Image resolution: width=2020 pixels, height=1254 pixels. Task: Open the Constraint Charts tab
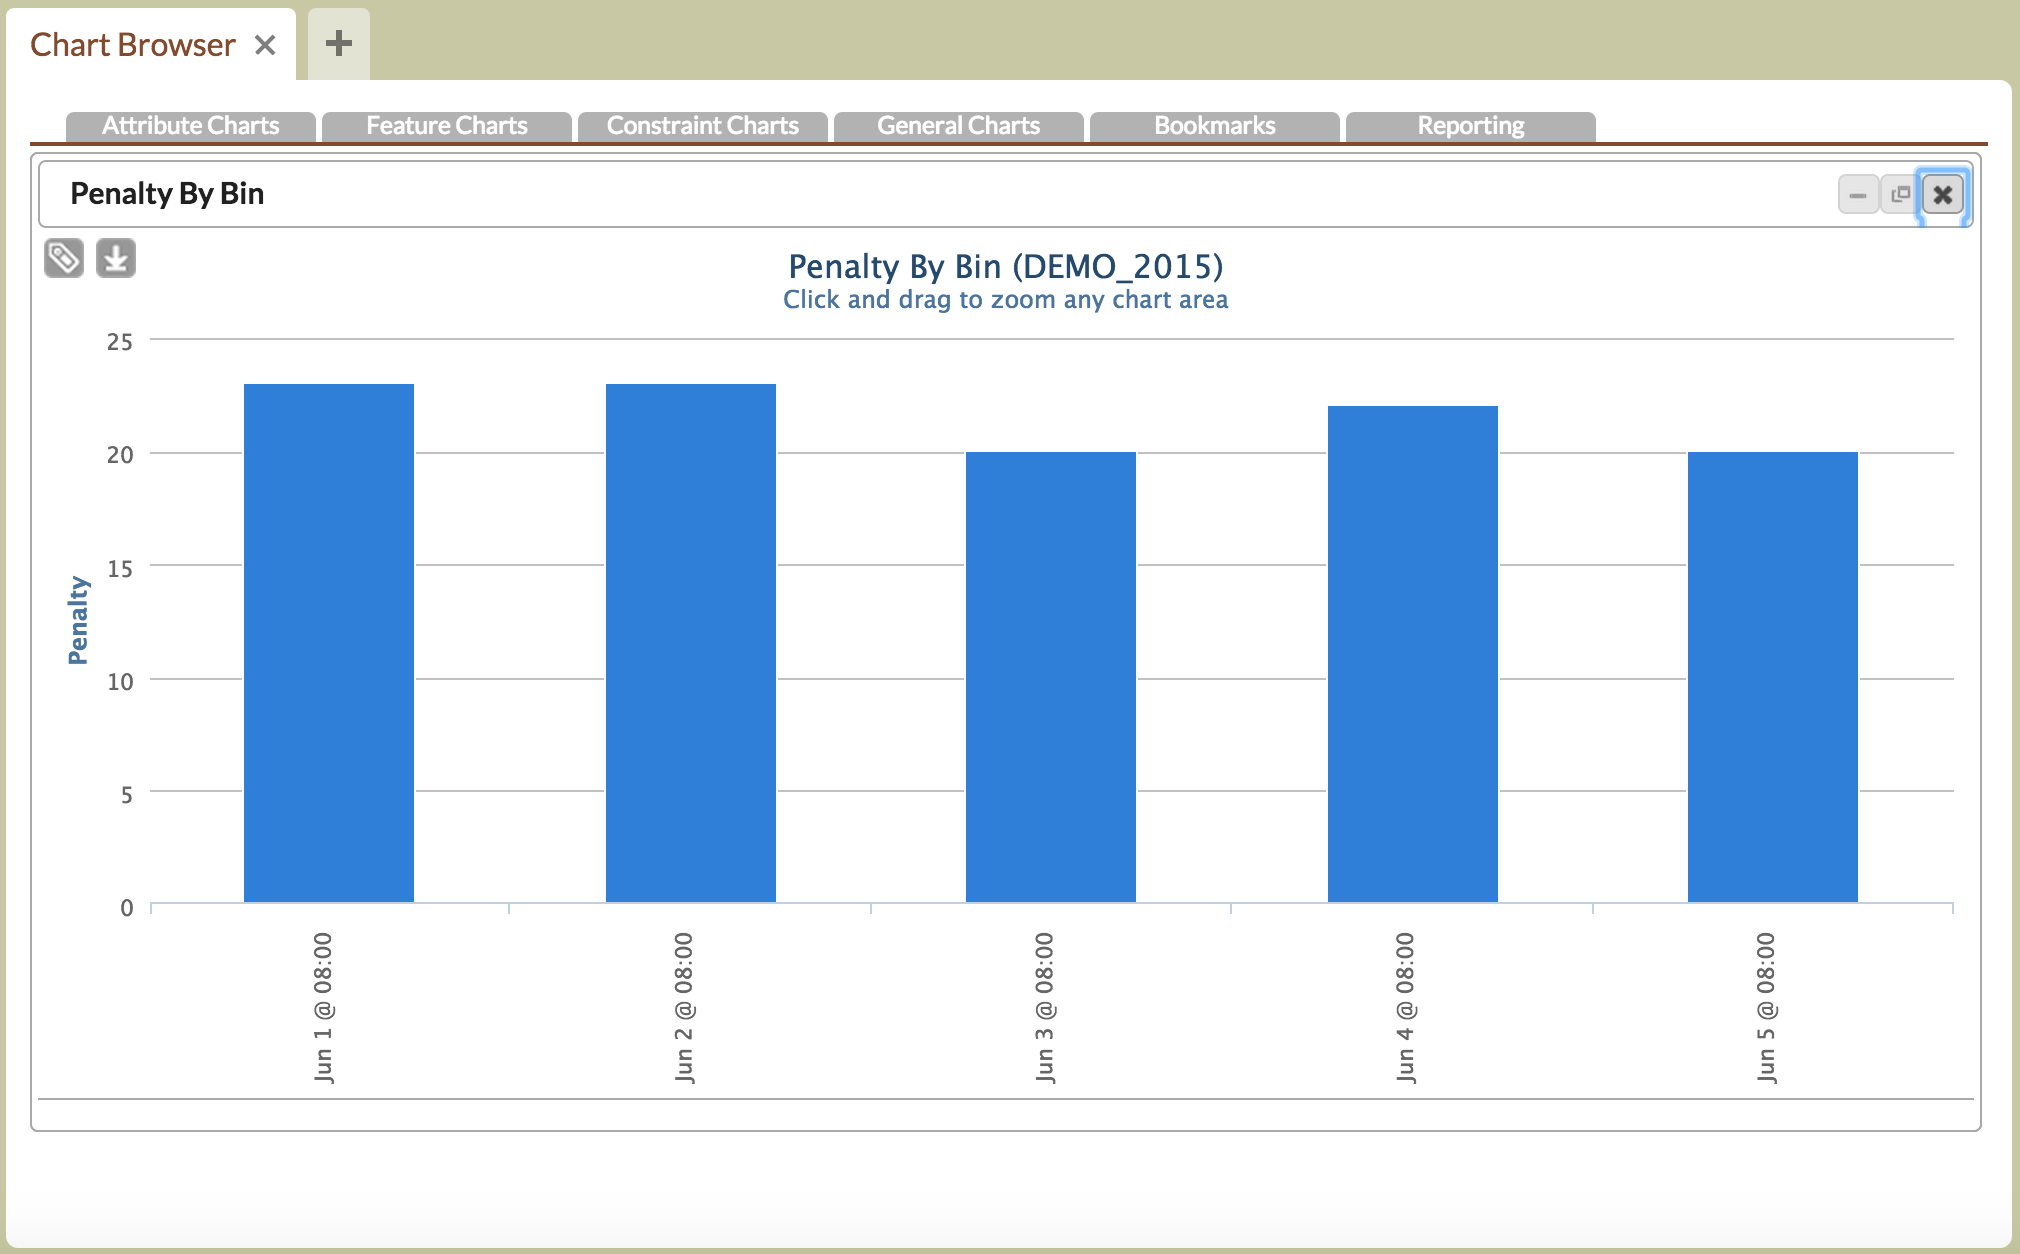703,126
